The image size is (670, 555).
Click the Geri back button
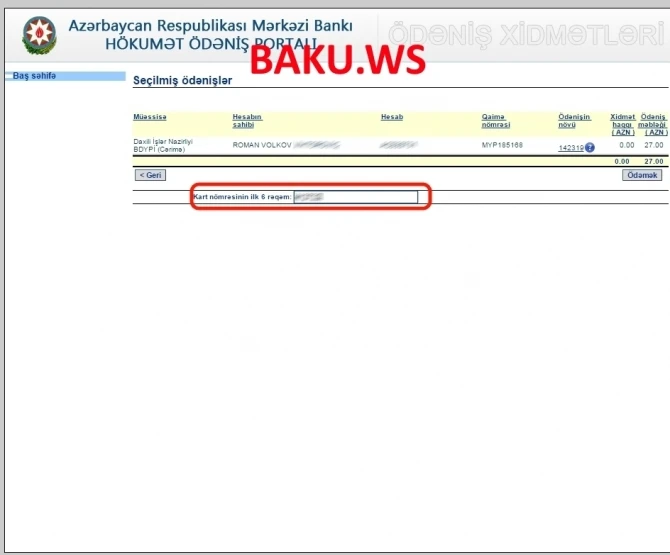pyautogui.click(x=150, y=175)
